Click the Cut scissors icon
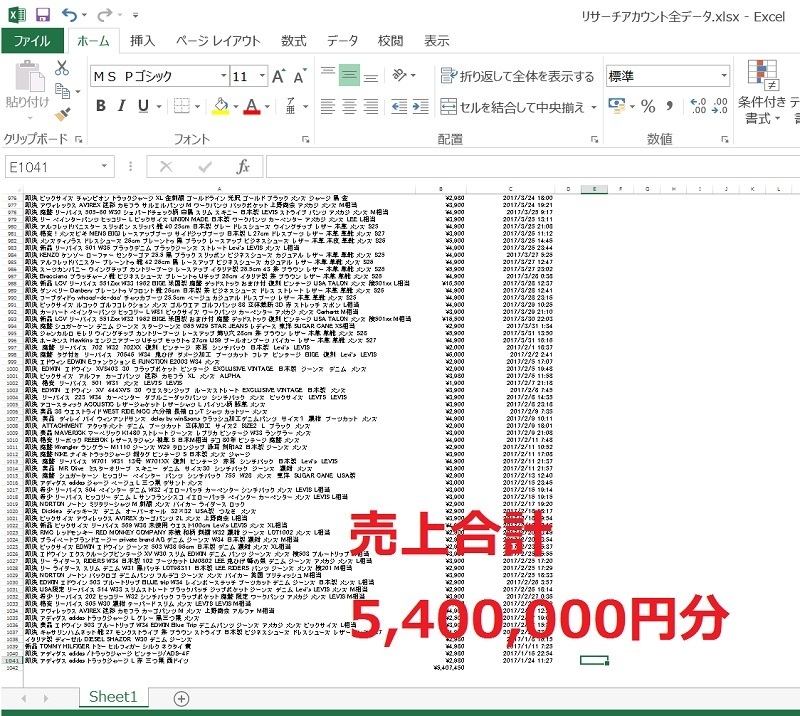800x716 pixels. [62, 68]
